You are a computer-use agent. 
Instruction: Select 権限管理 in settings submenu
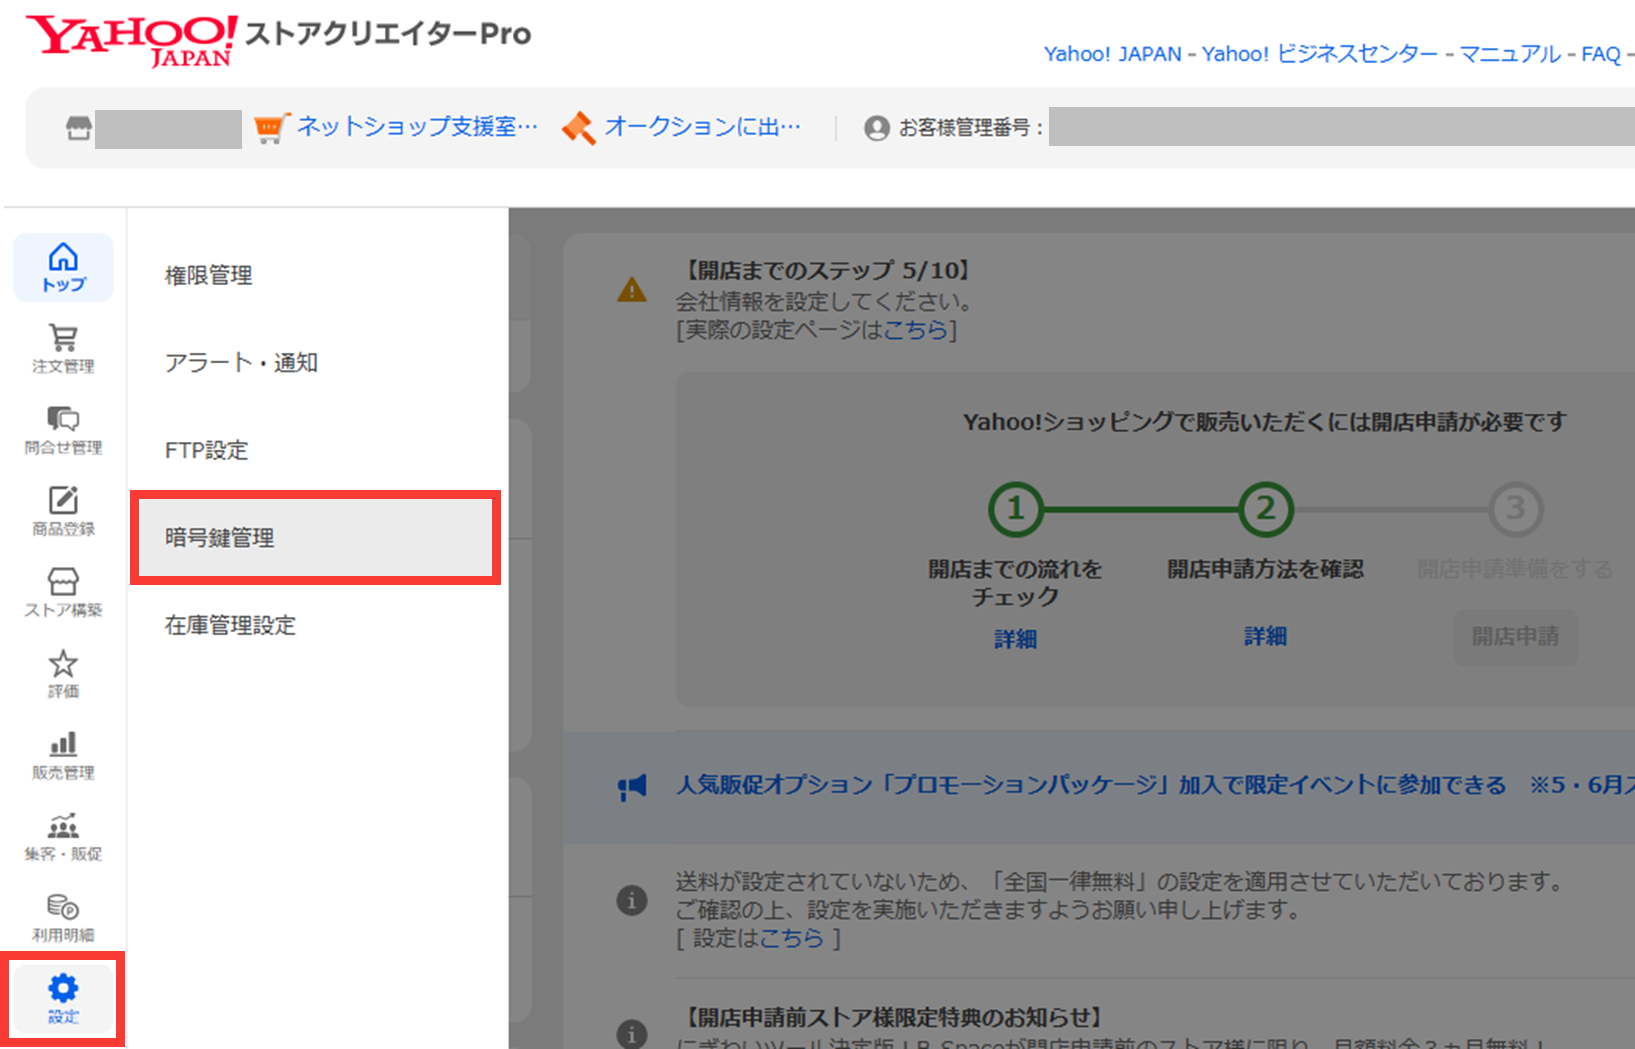[209, 275]
